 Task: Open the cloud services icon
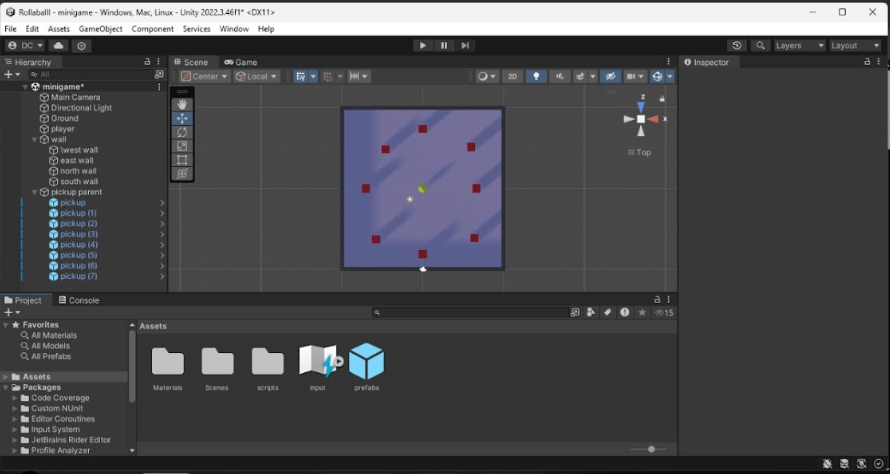pos(58,46)
